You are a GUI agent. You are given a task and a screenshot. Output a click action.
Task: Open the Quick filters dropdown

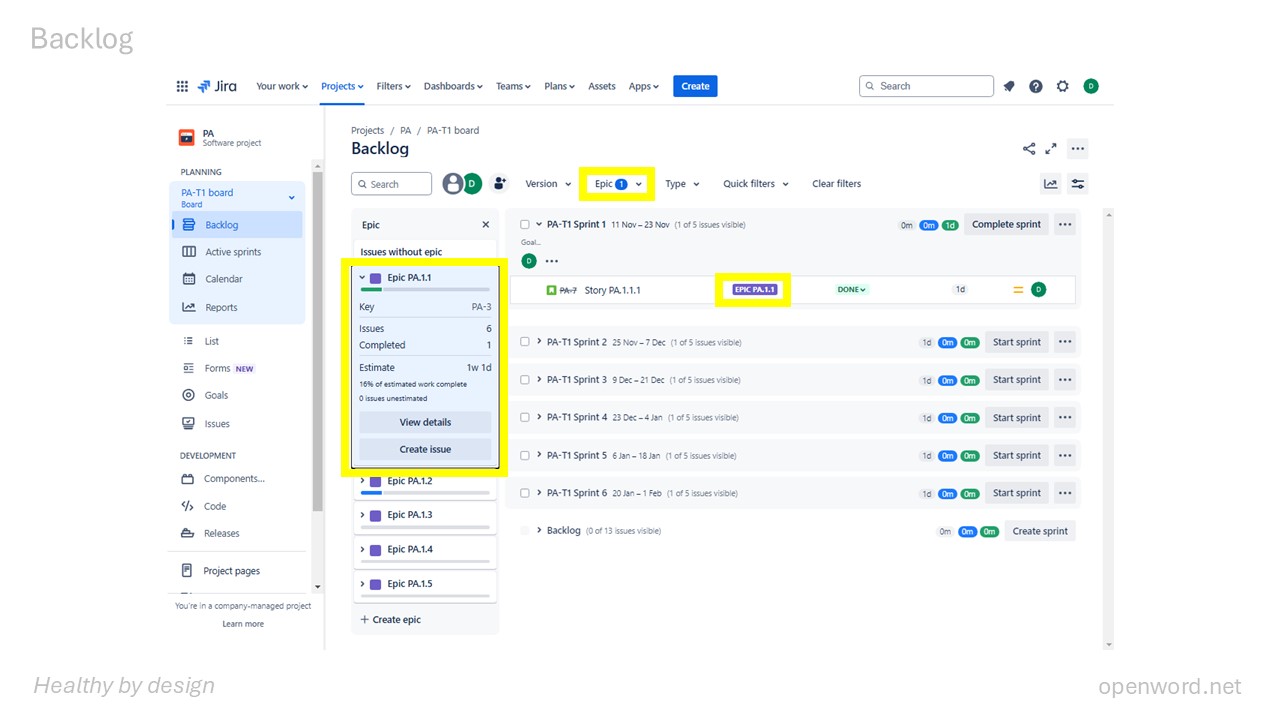click(x=756, y=184)
